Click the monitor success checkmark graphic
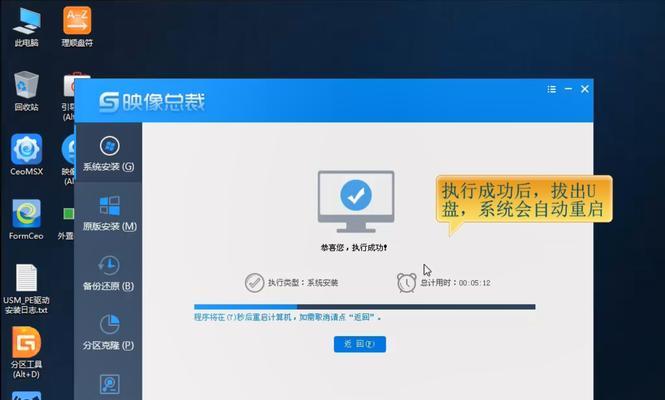Screen dimensions: 665x400 click(x=356, y=201)
